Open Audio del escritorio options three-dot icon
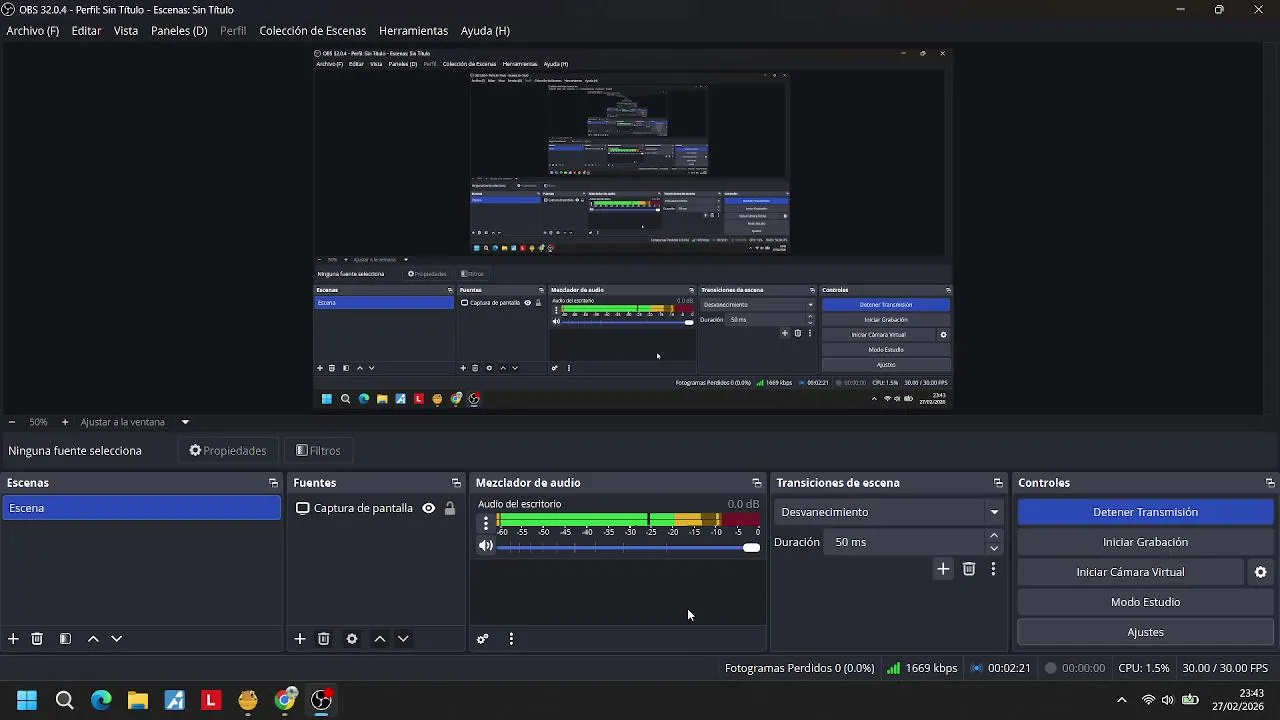The height and width of the screenshot is (720, 1280). (486, 523)
